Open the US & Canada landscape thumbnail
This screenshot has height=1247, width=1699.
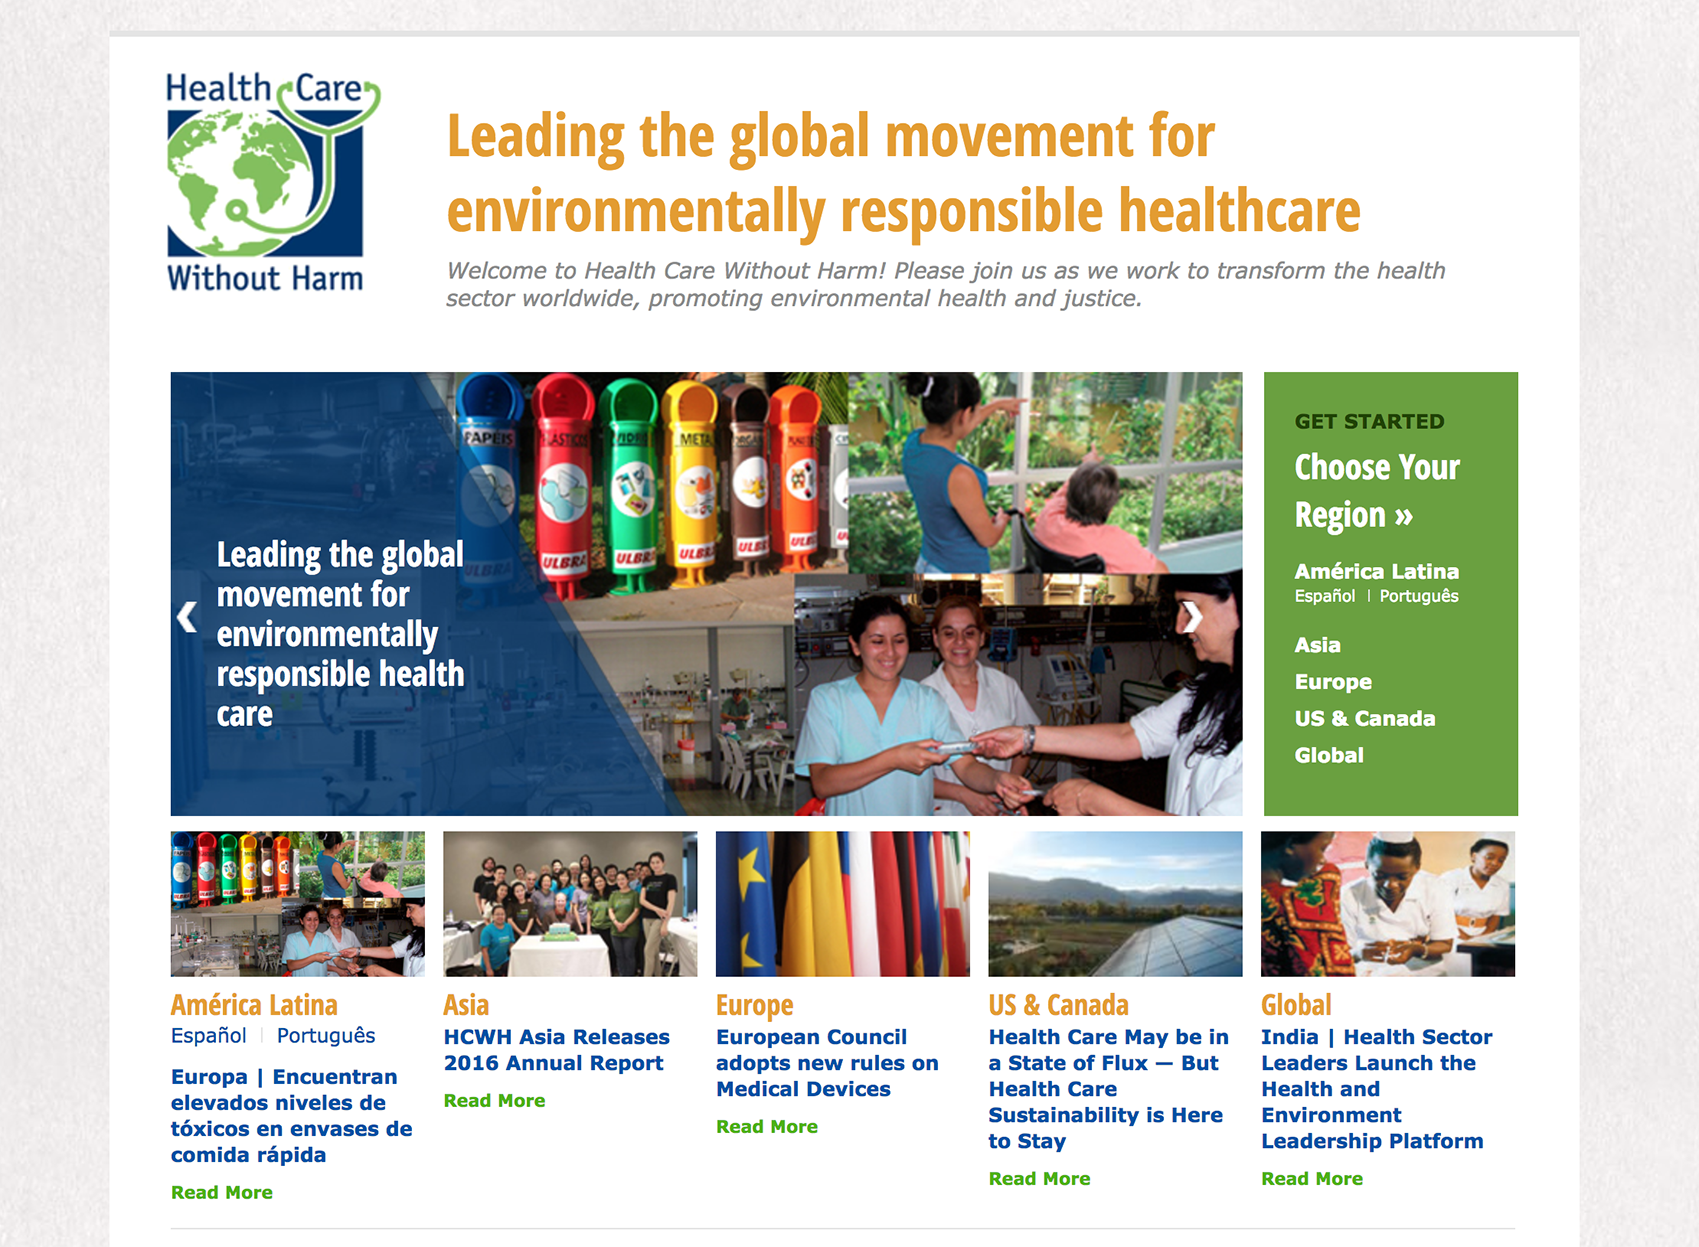point(1115,904)
